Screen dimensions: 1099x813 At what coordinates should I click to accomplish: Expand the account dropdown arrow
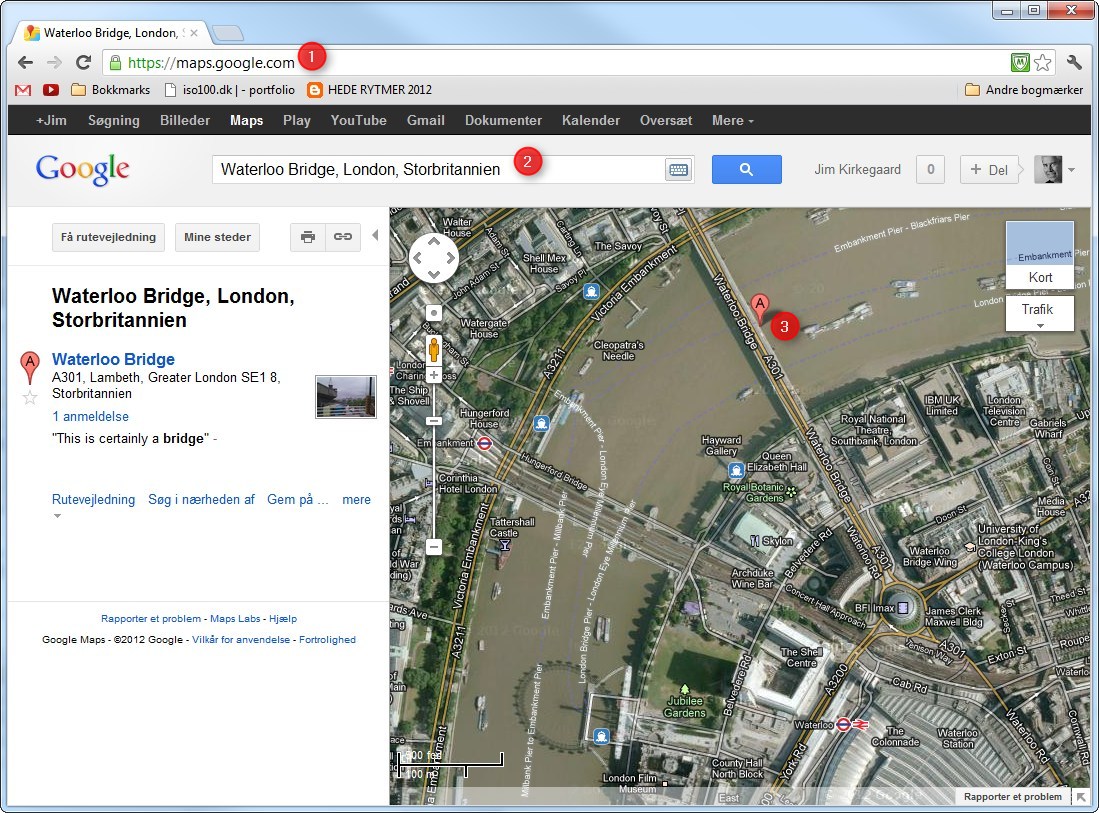pos(1071,170)
